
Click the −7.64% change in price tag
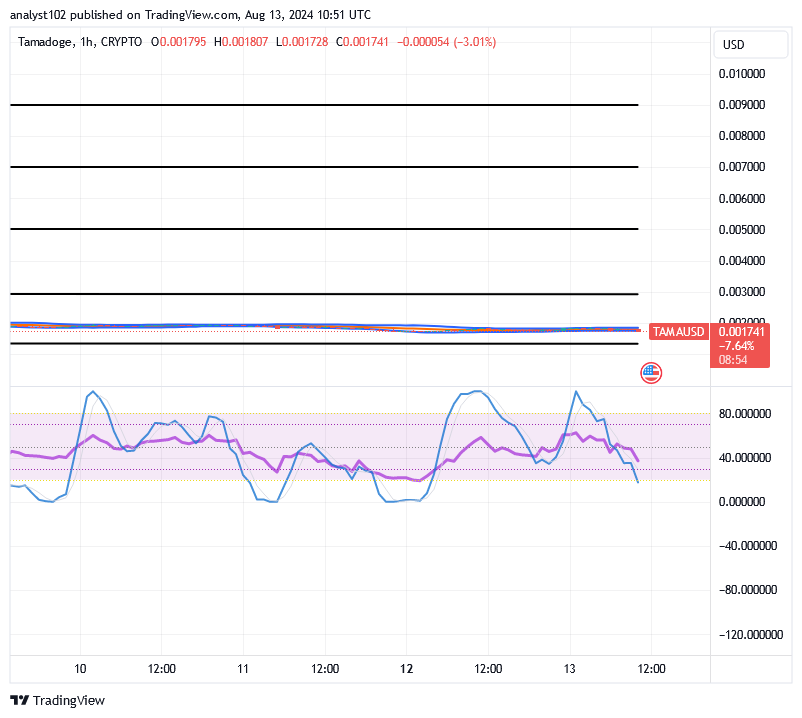(x=736, y=346)
